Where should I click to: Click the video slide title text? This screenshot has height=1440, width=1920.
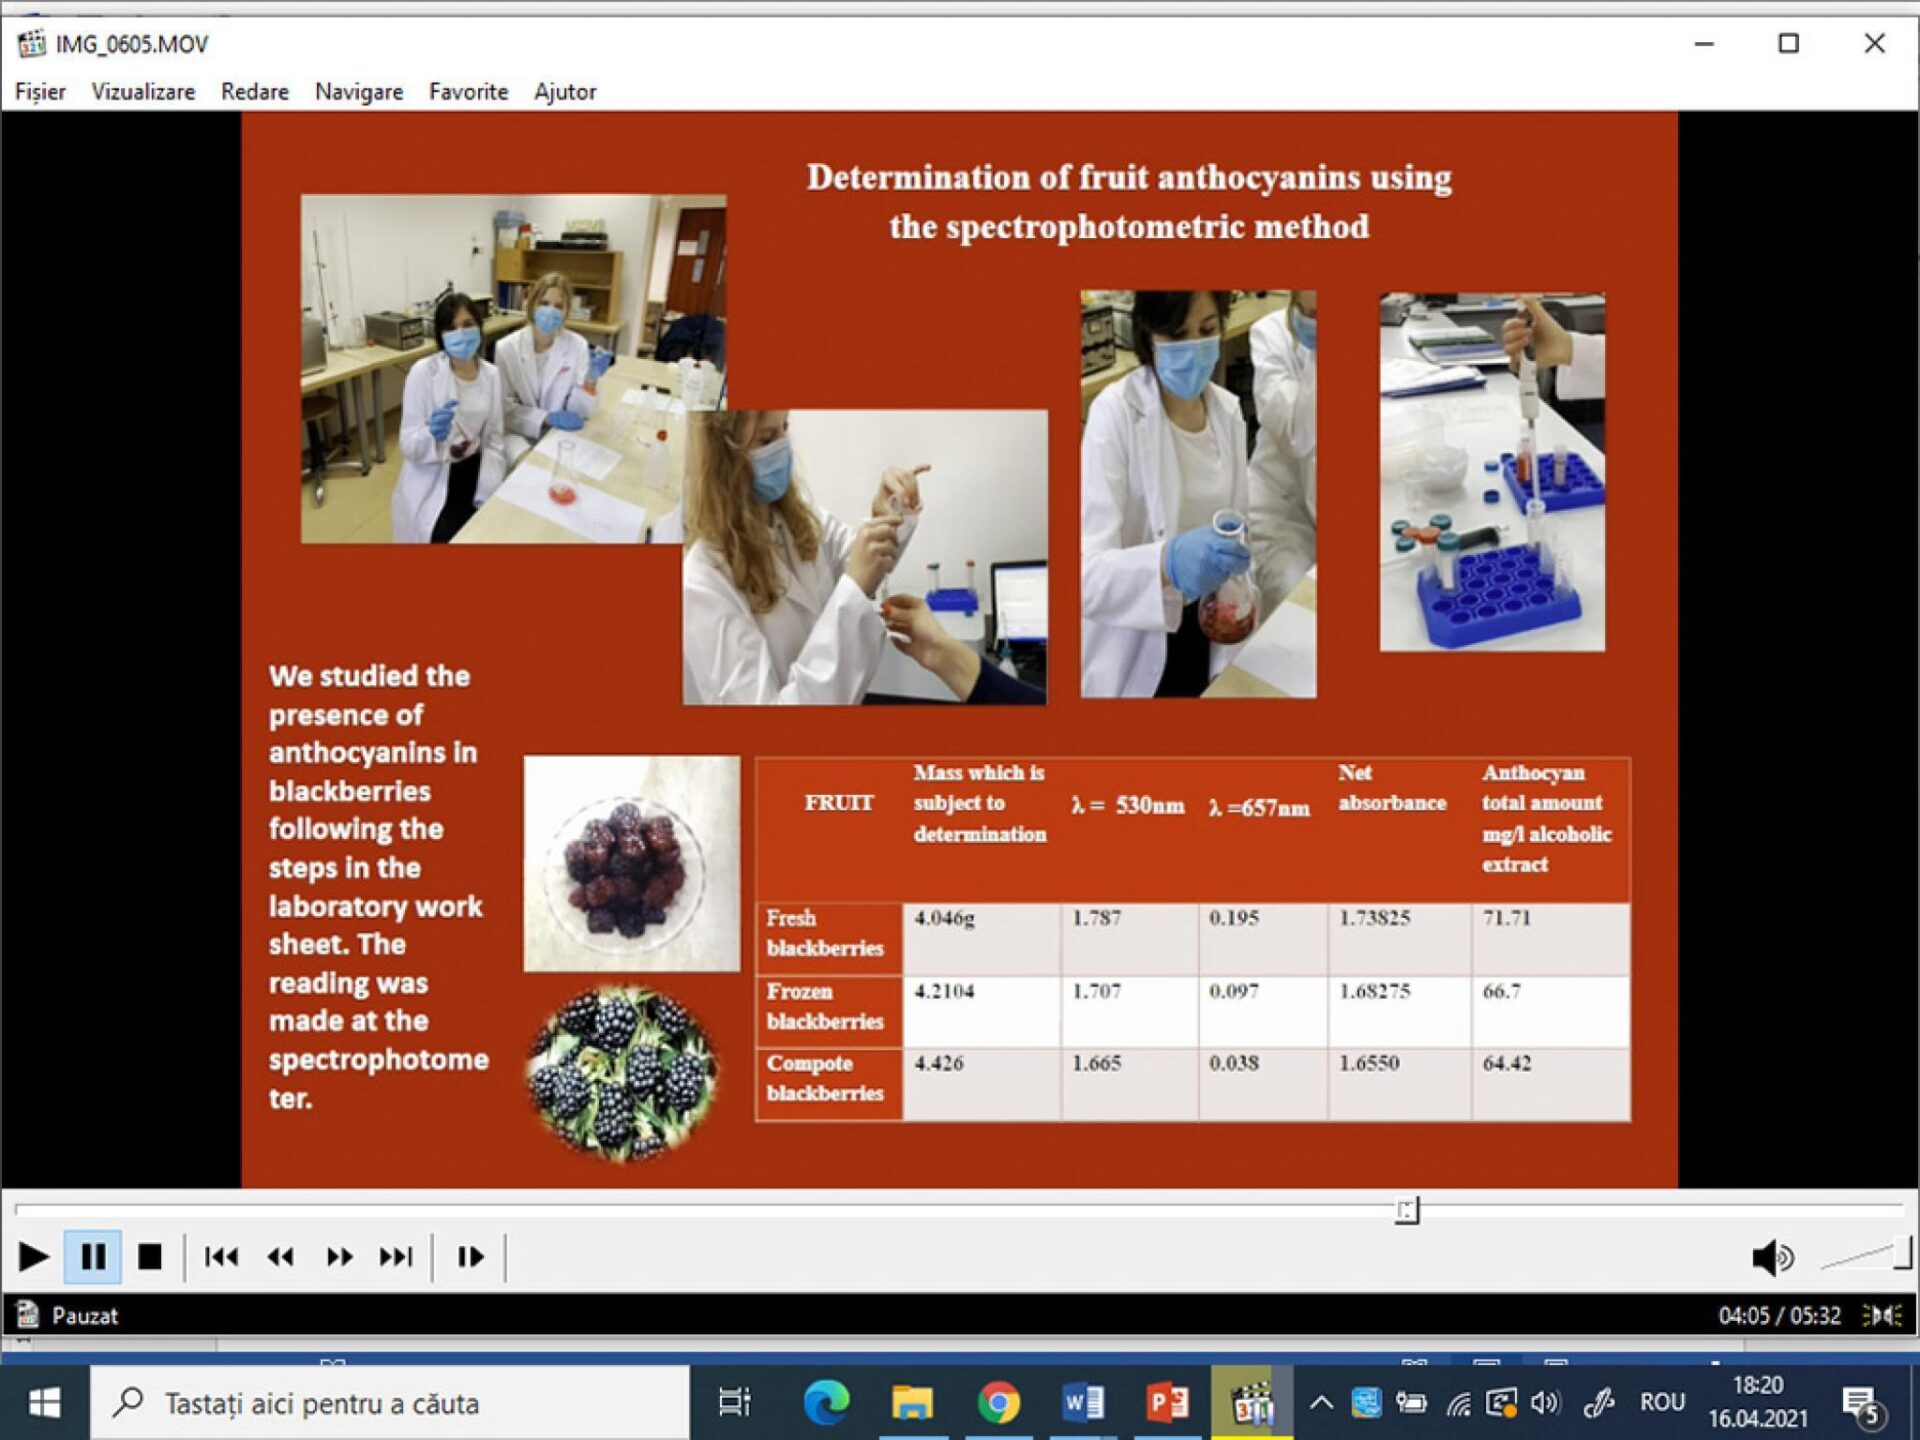point(1129,201)
